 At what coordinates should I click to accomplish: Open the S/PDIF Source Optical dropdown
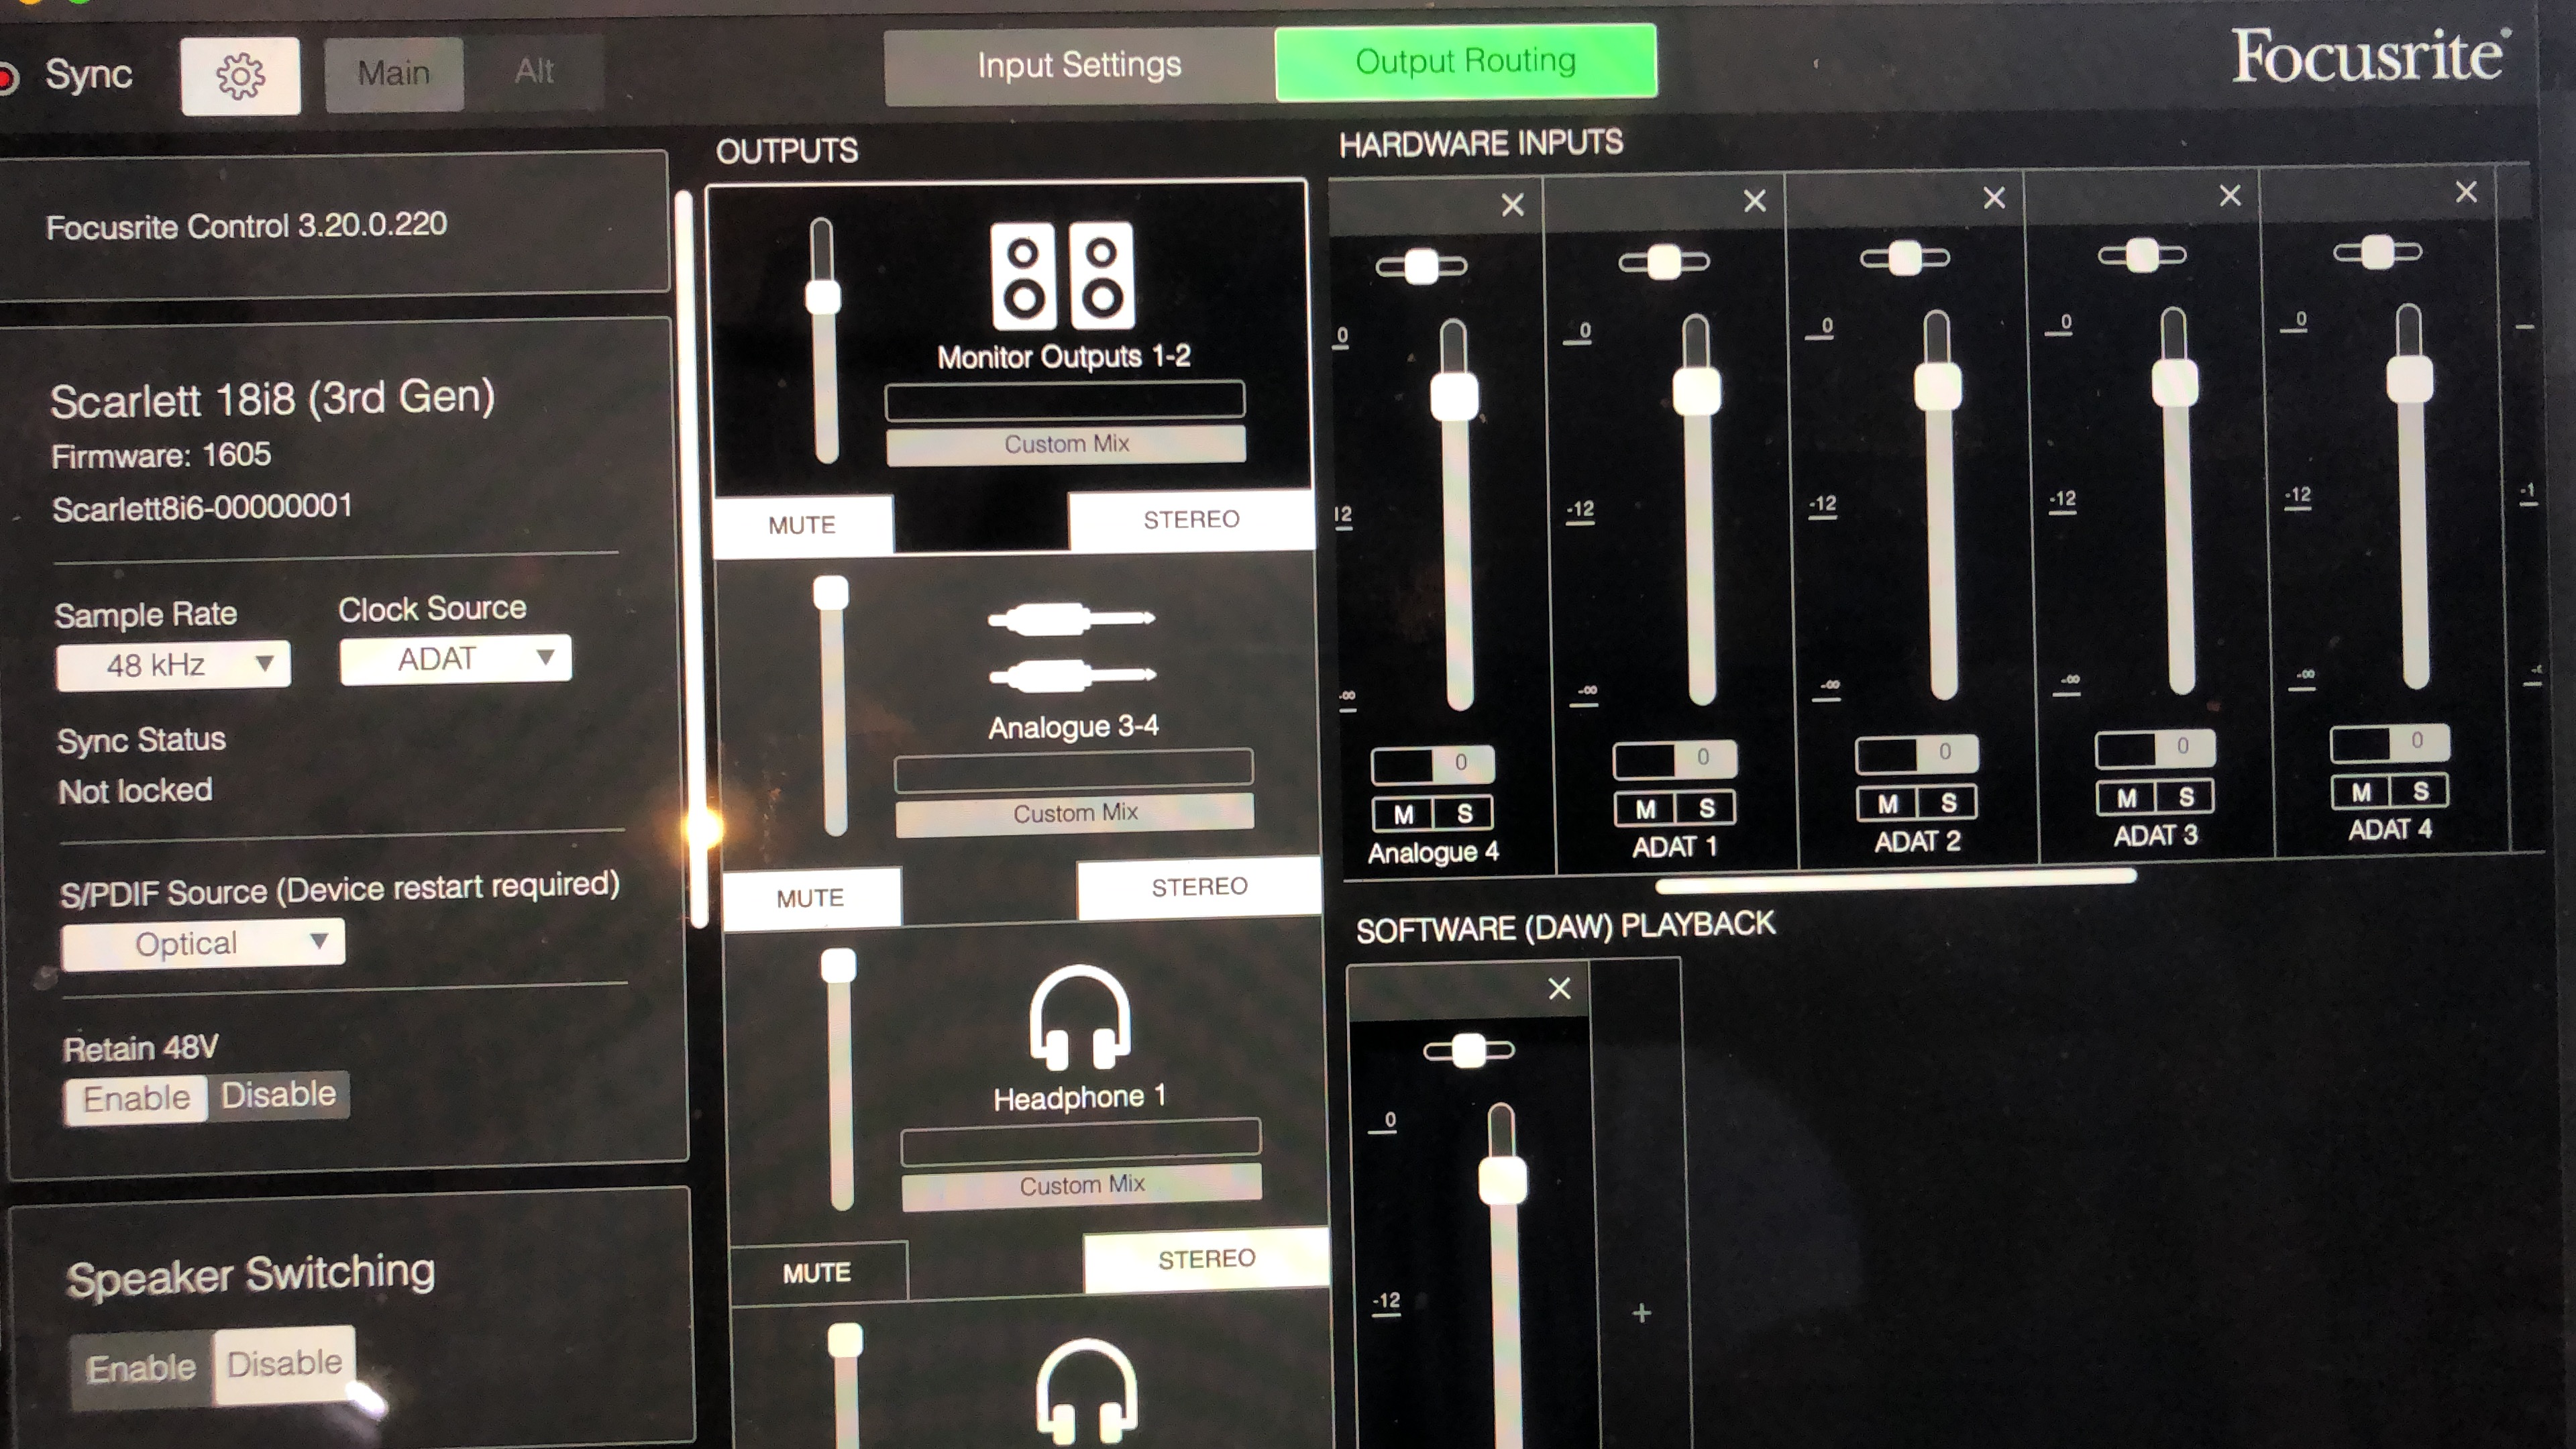(203, 943)
